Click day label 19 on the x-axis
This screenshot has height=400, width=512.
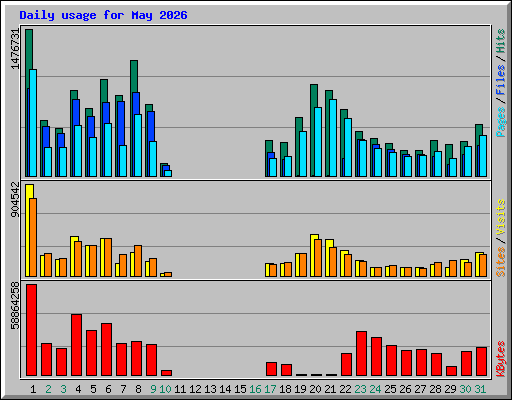coord(300,389)
